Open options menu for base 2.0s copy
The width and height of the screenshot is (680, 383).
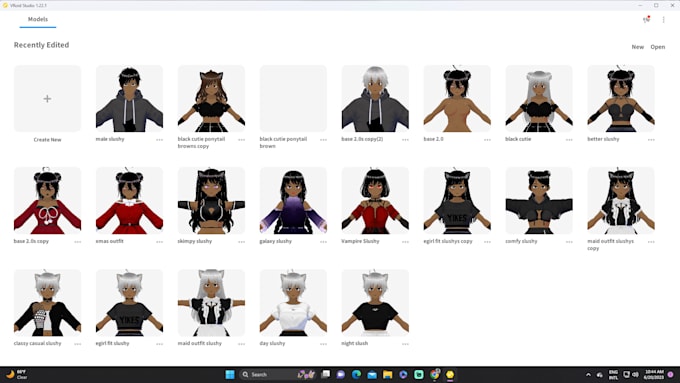[78, 242]
